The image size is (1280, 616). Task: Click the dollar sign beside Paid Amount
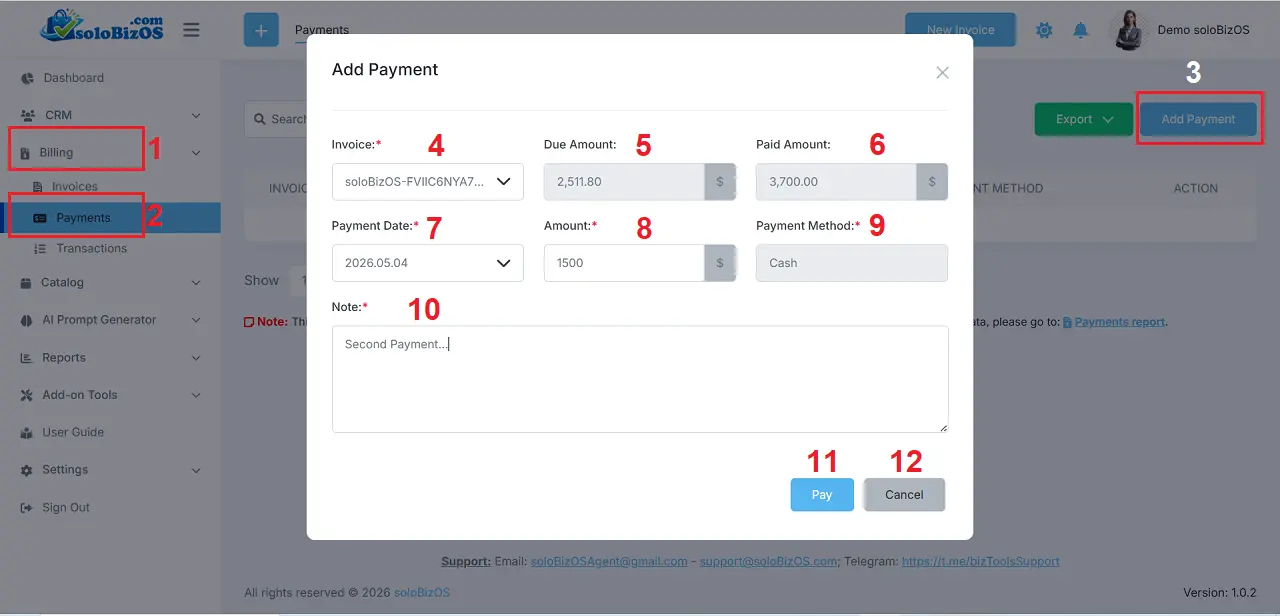(x=932, y=182)
